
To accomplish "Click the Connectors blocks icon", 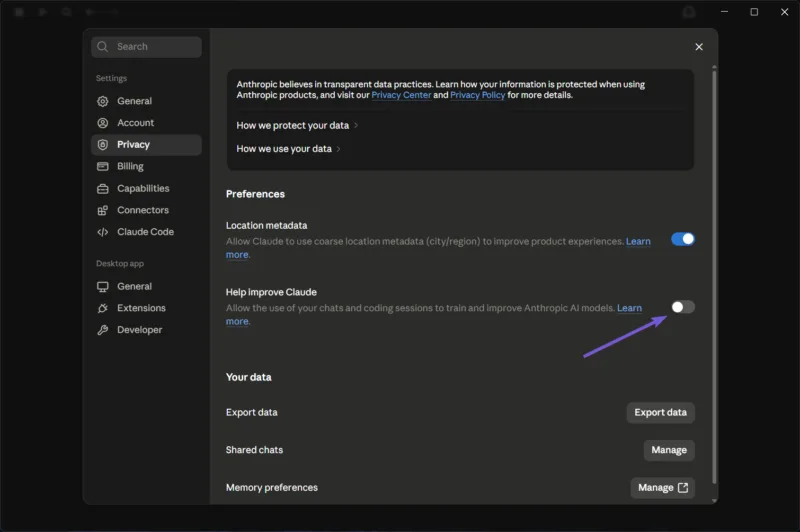I will (x=103, y=210).
